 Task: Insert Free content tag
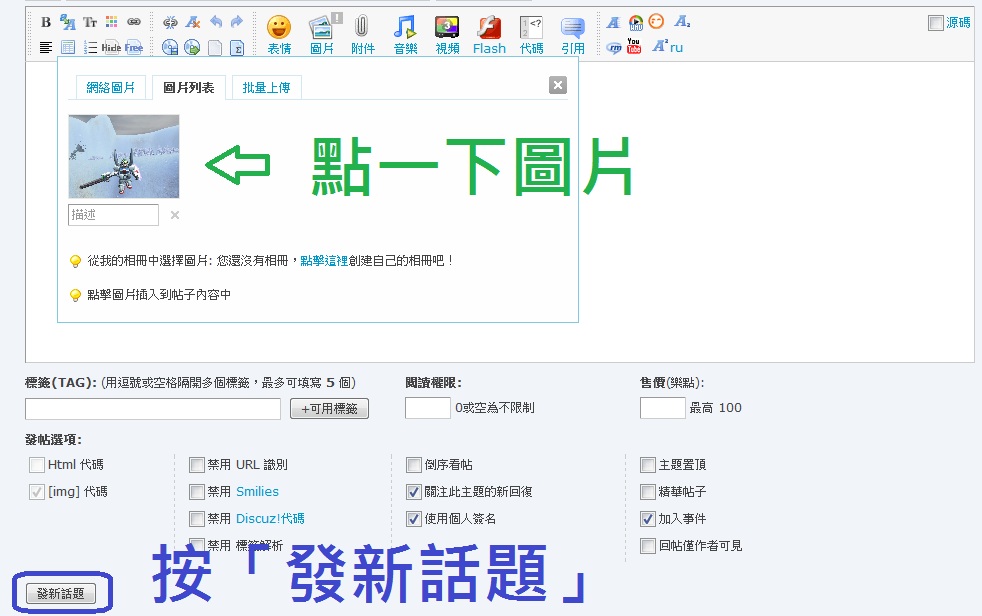134,48
